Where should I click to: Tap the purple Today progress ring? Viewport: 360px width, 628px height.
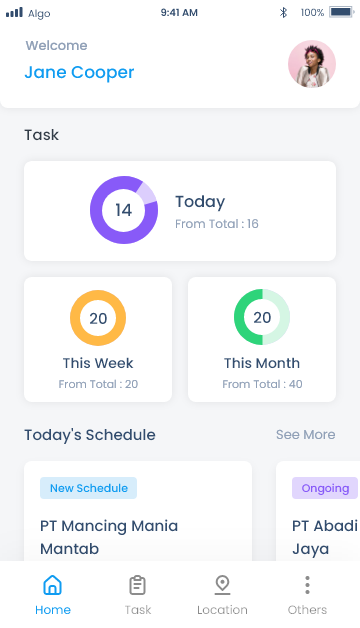click(x=124, y=210)
